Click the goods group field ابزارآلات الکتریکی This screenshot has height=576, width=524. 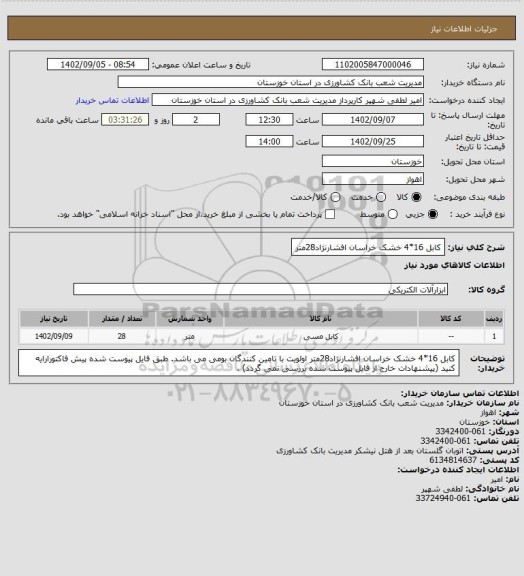click(x=260, y=289)
